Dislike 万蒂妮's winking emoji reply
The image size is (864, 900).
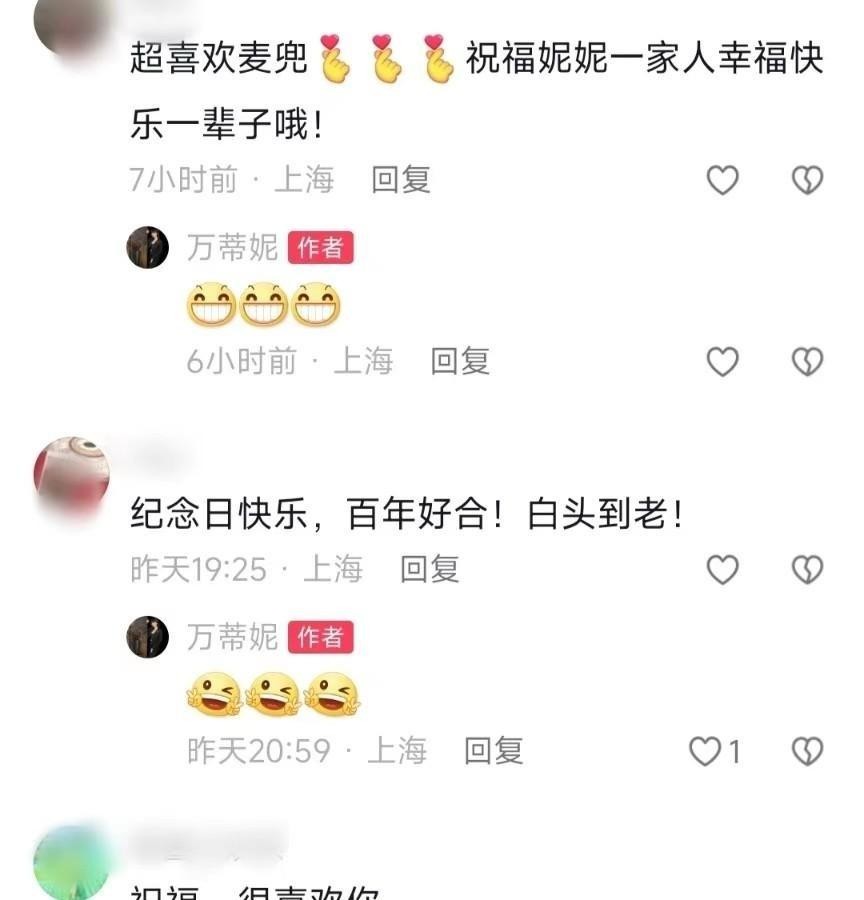point(807,751)
